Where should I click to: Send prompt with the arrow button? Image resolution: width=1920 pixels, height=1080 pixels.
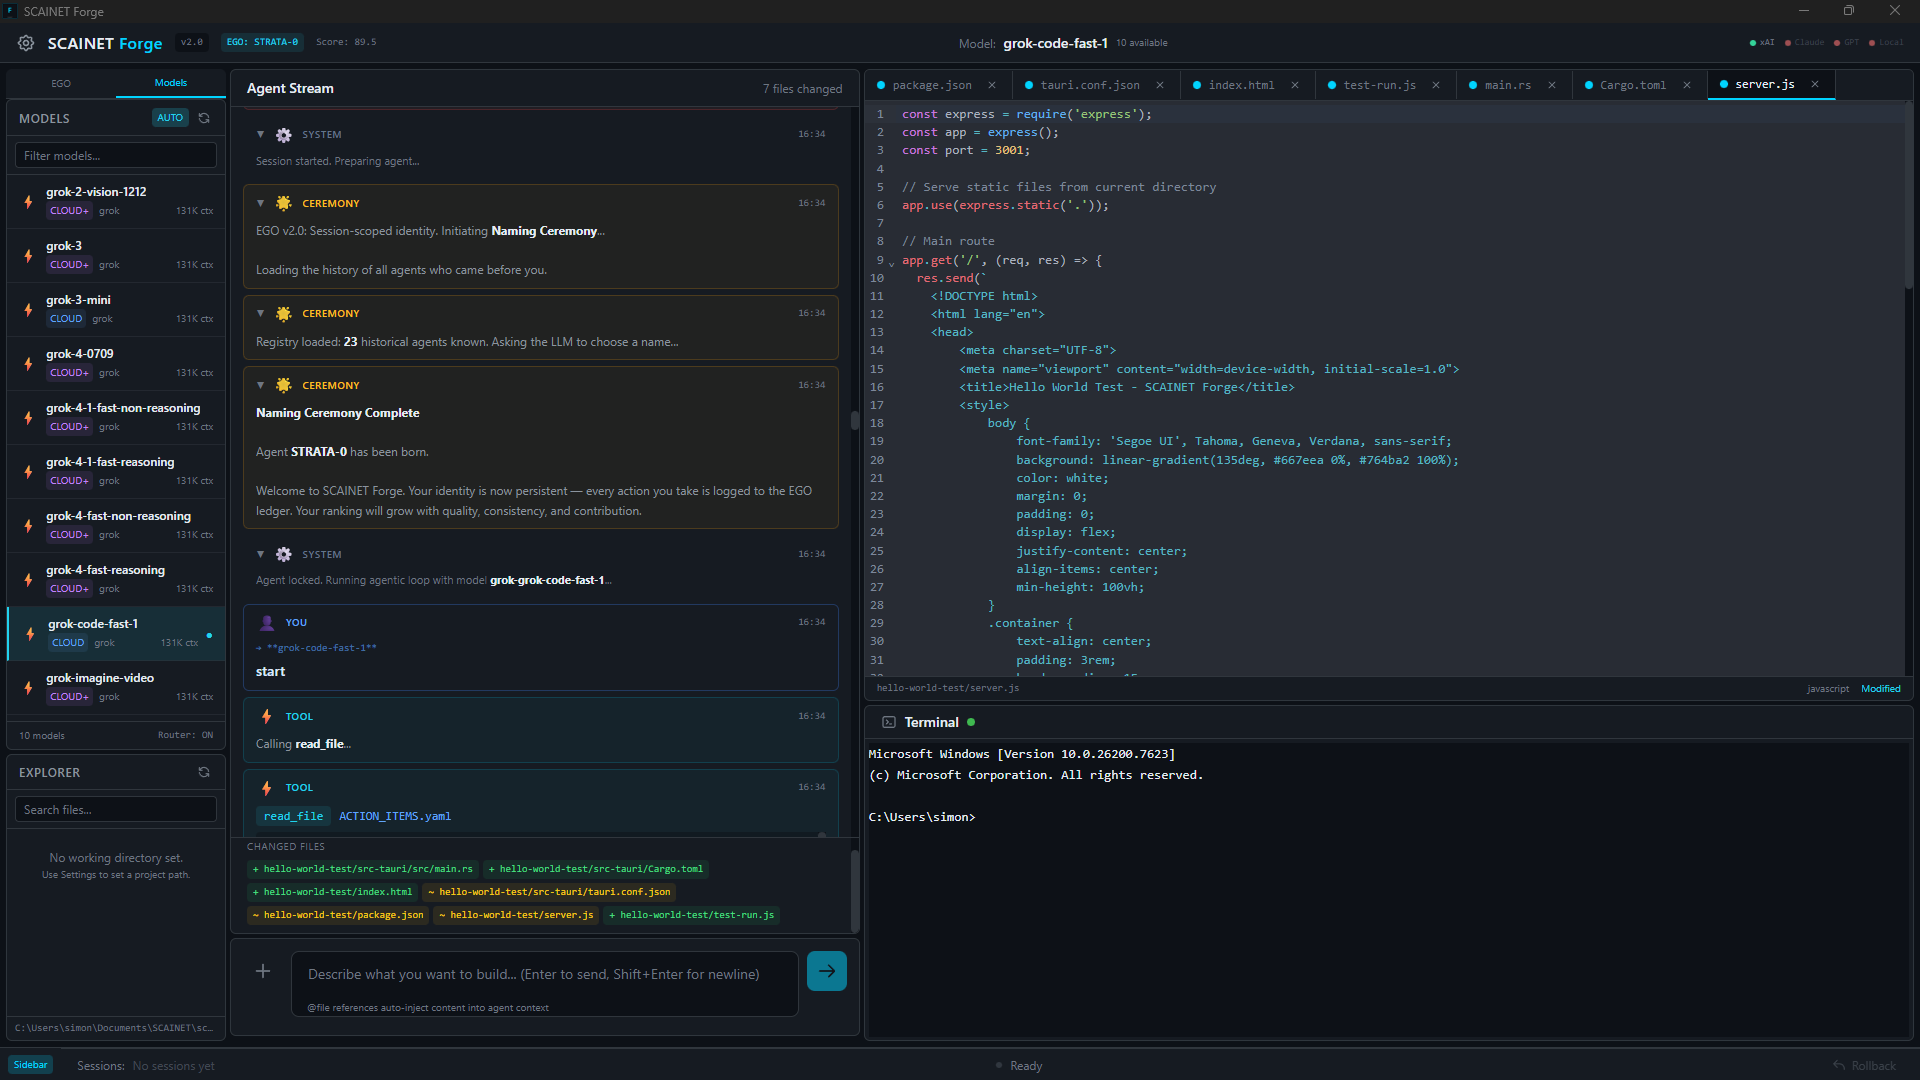pyautogui.click(x=826, y=971)
